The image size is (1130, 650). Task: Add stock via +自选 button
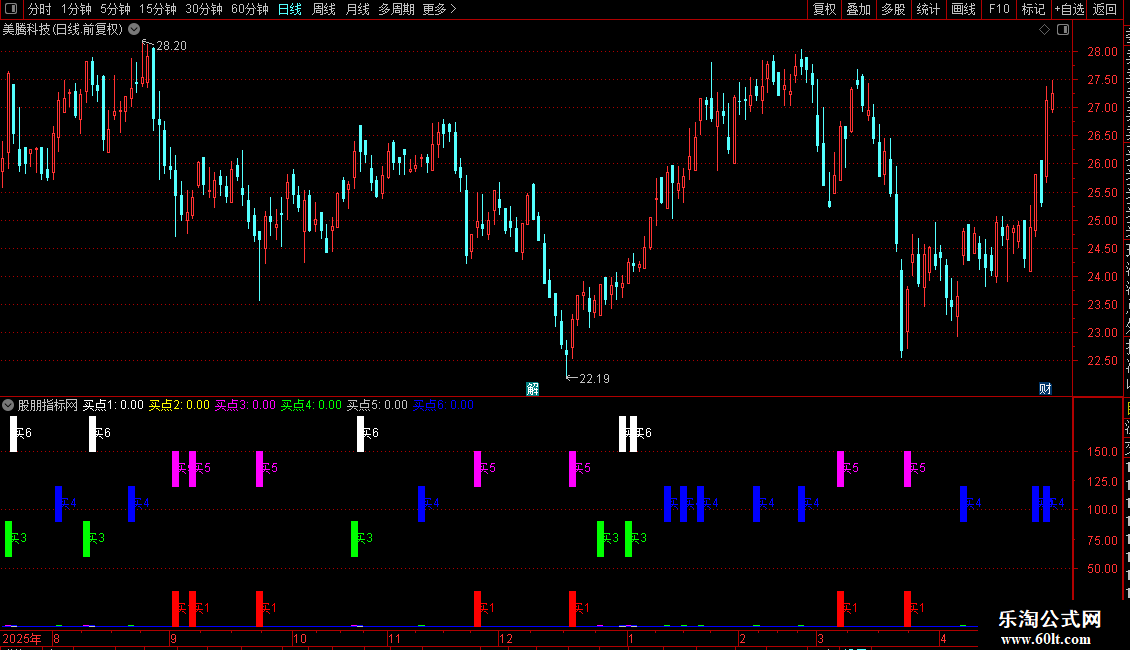(x=1069, y=9)
